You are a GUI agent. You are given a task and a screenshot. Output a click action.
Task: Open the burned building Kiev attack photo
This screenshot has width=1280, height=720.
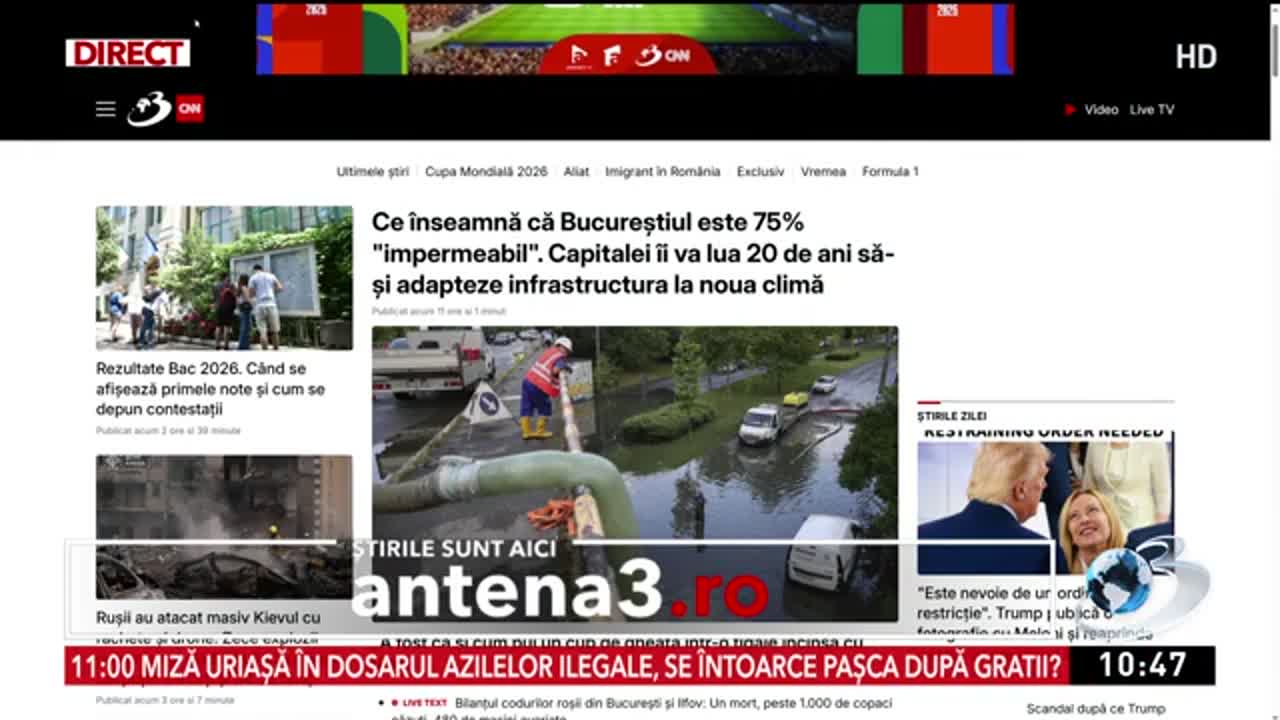click(x=224, y=526)
